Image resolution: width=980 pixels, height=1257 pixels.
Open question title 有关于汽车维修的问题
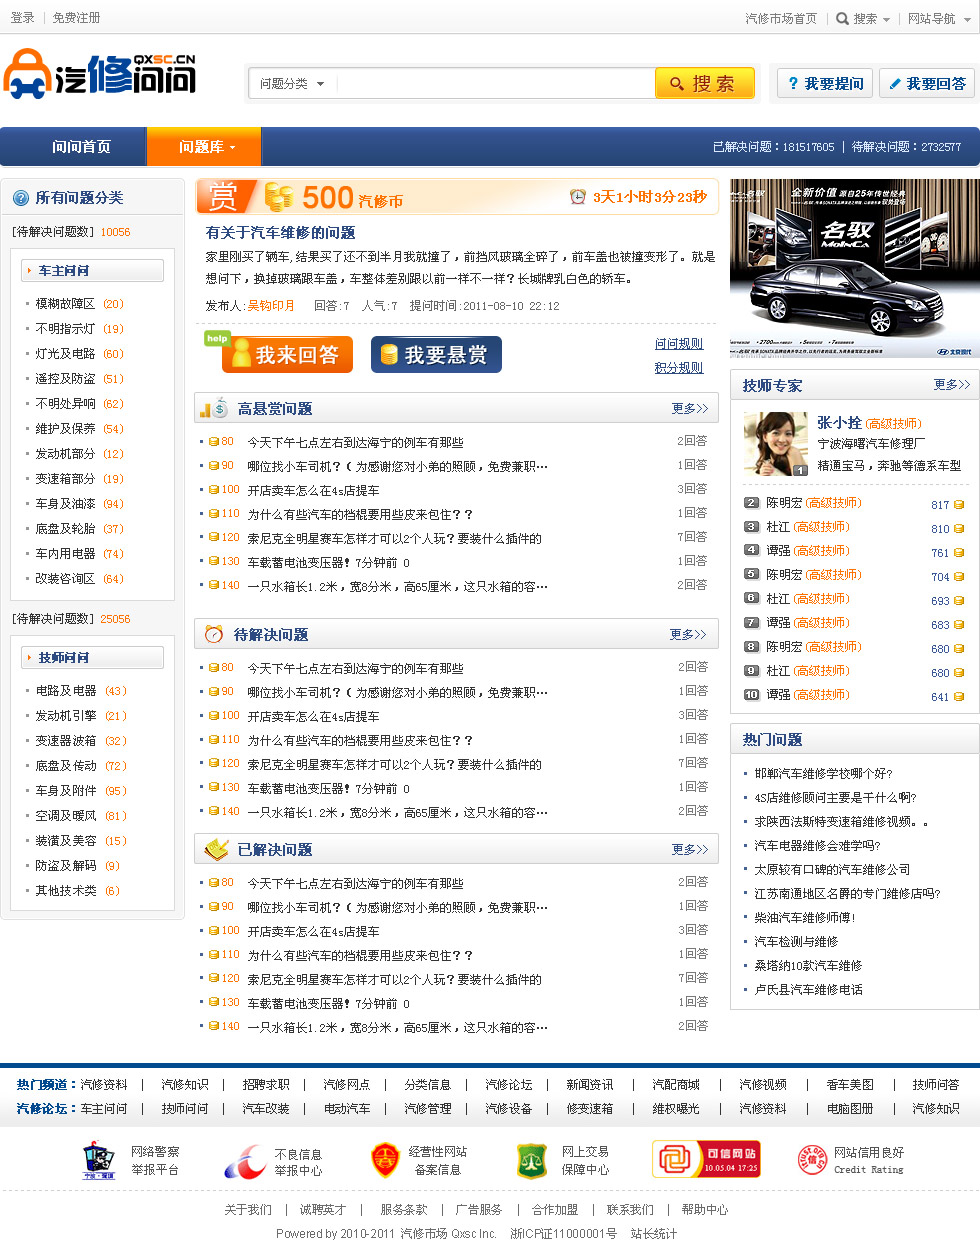pyautogui.click(x=280, y=232)
